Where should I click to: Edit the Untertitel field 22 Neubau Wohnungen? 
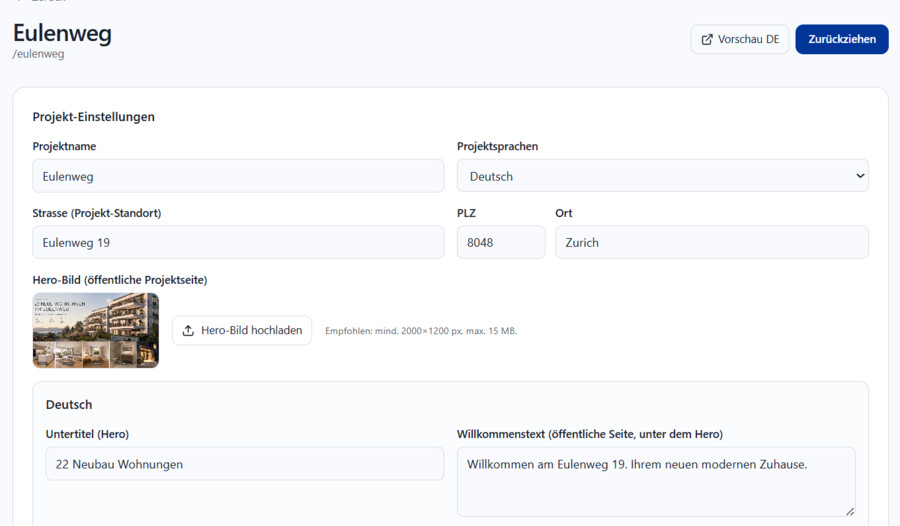(x=245, y=463)
